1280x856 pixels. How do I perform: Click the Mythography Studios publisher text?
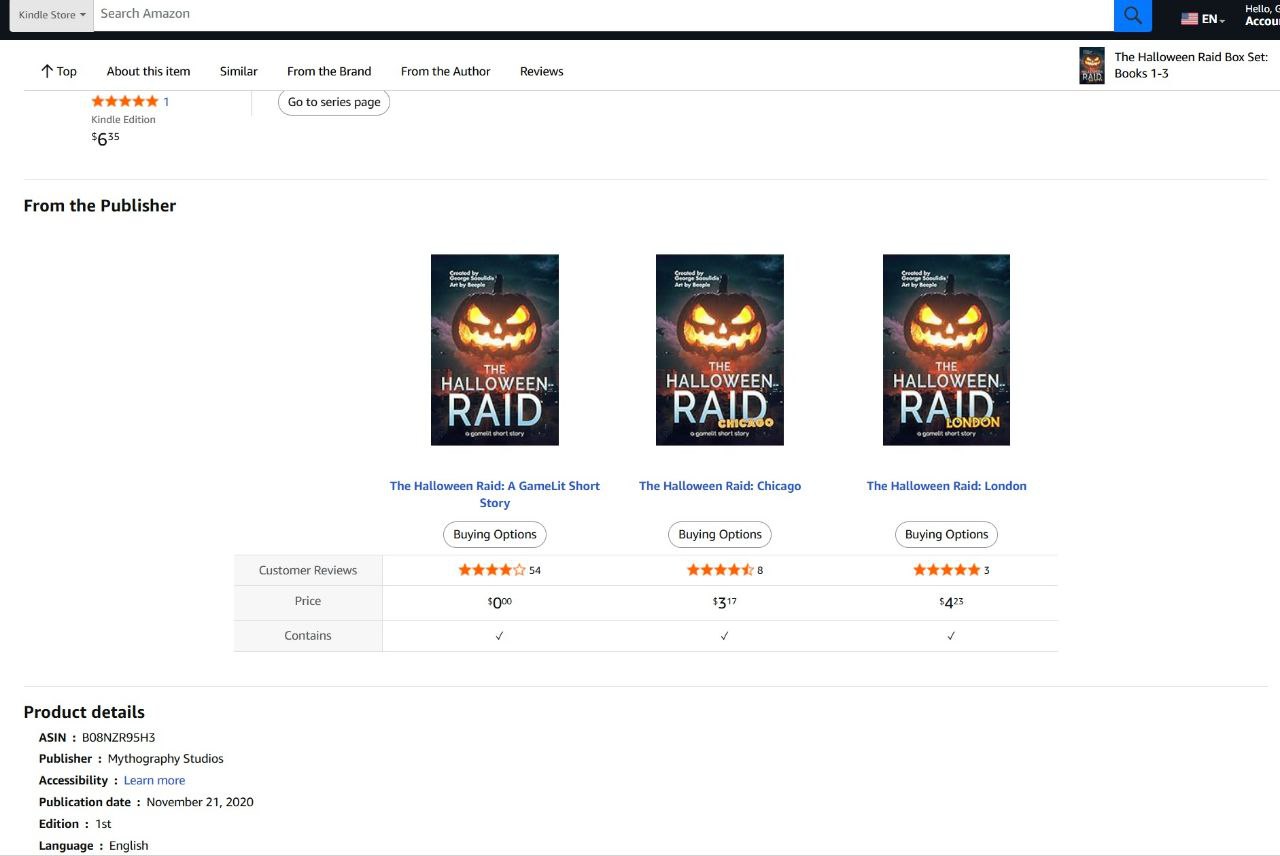[166, 759]
